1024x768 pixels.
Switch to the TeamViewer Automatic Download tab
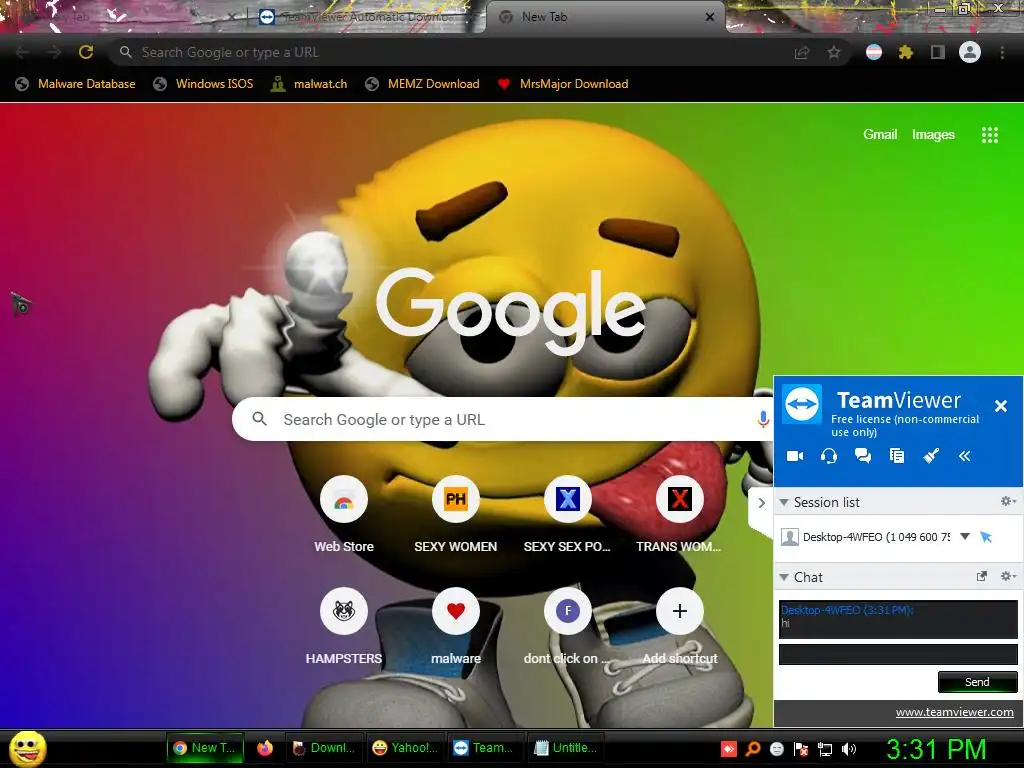pyautogui.click(x=366, y=17)
